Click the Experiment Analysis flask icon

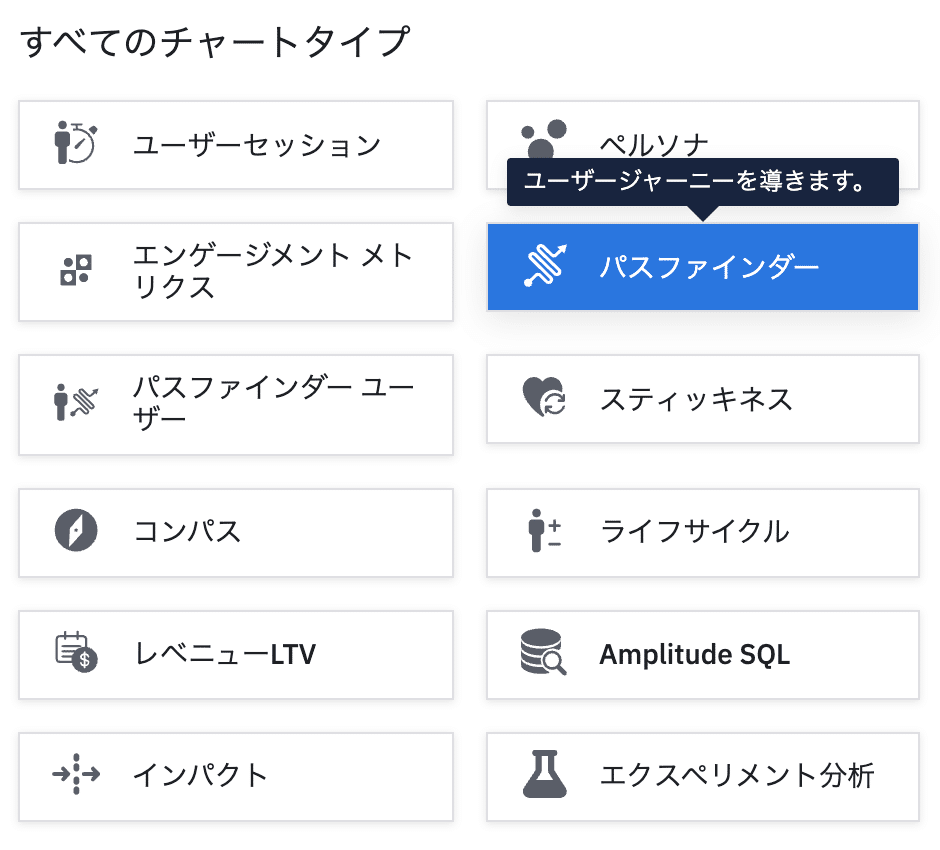pos(544,775)
